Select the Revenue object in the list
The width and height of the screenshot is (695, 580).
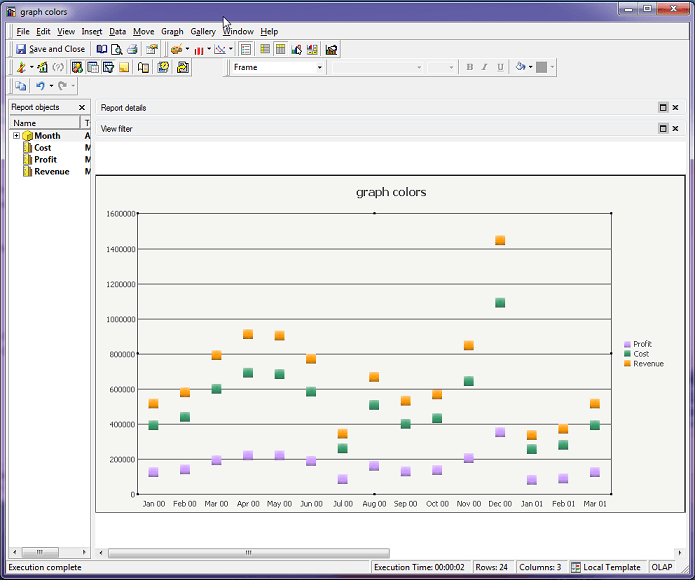click(51, 172)
